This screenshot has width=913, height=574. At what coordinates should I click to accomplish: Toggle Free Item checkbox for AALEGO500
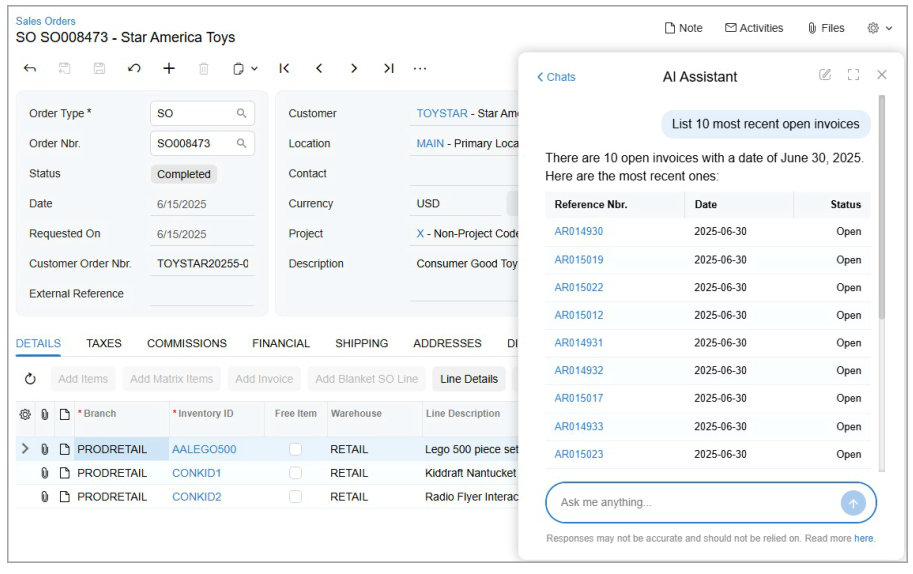coord(295,450)
